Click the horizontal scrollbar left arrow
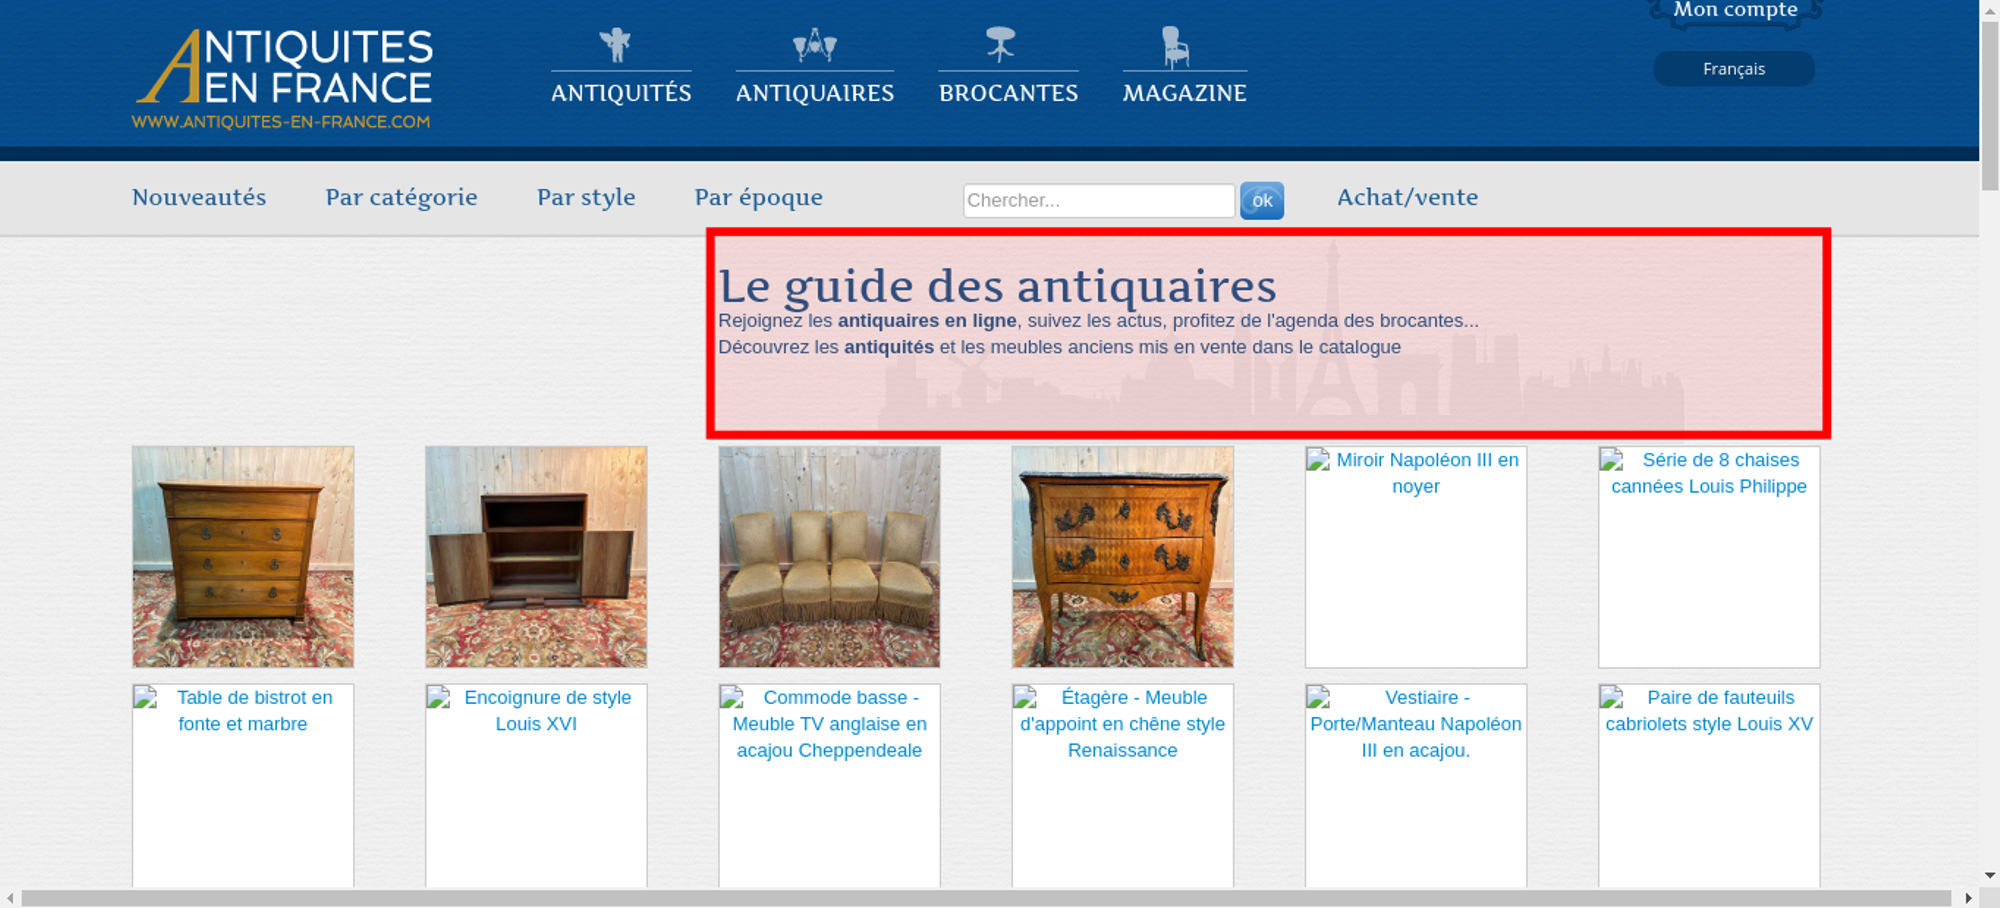Viewport: 2000px width, 908px height. coord(10,898)
